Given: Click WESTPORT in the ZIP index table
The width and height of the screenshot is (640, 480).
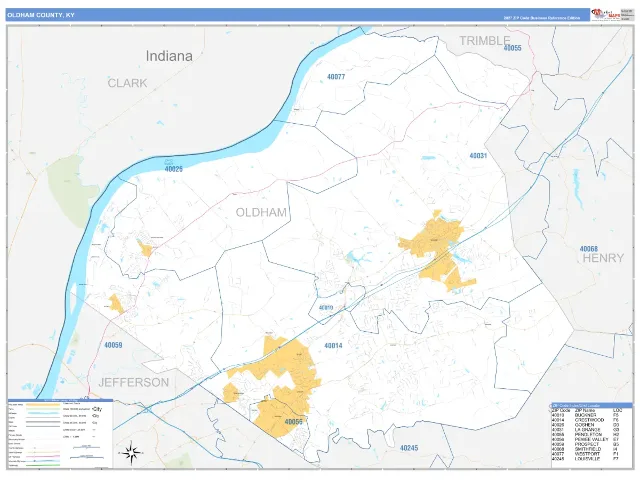Looking at the screenshot, I should (587, 454).
